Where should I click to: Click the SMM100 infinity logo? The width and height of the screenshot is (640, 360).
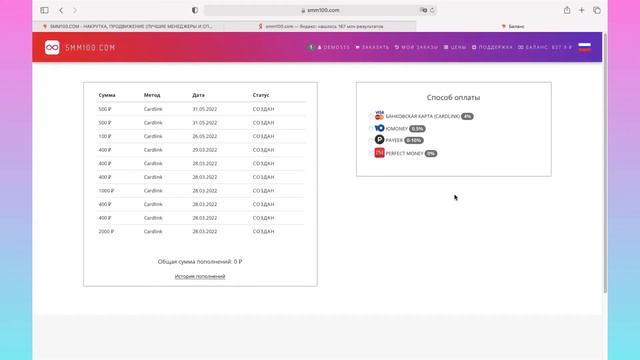[x=52, y=47]
